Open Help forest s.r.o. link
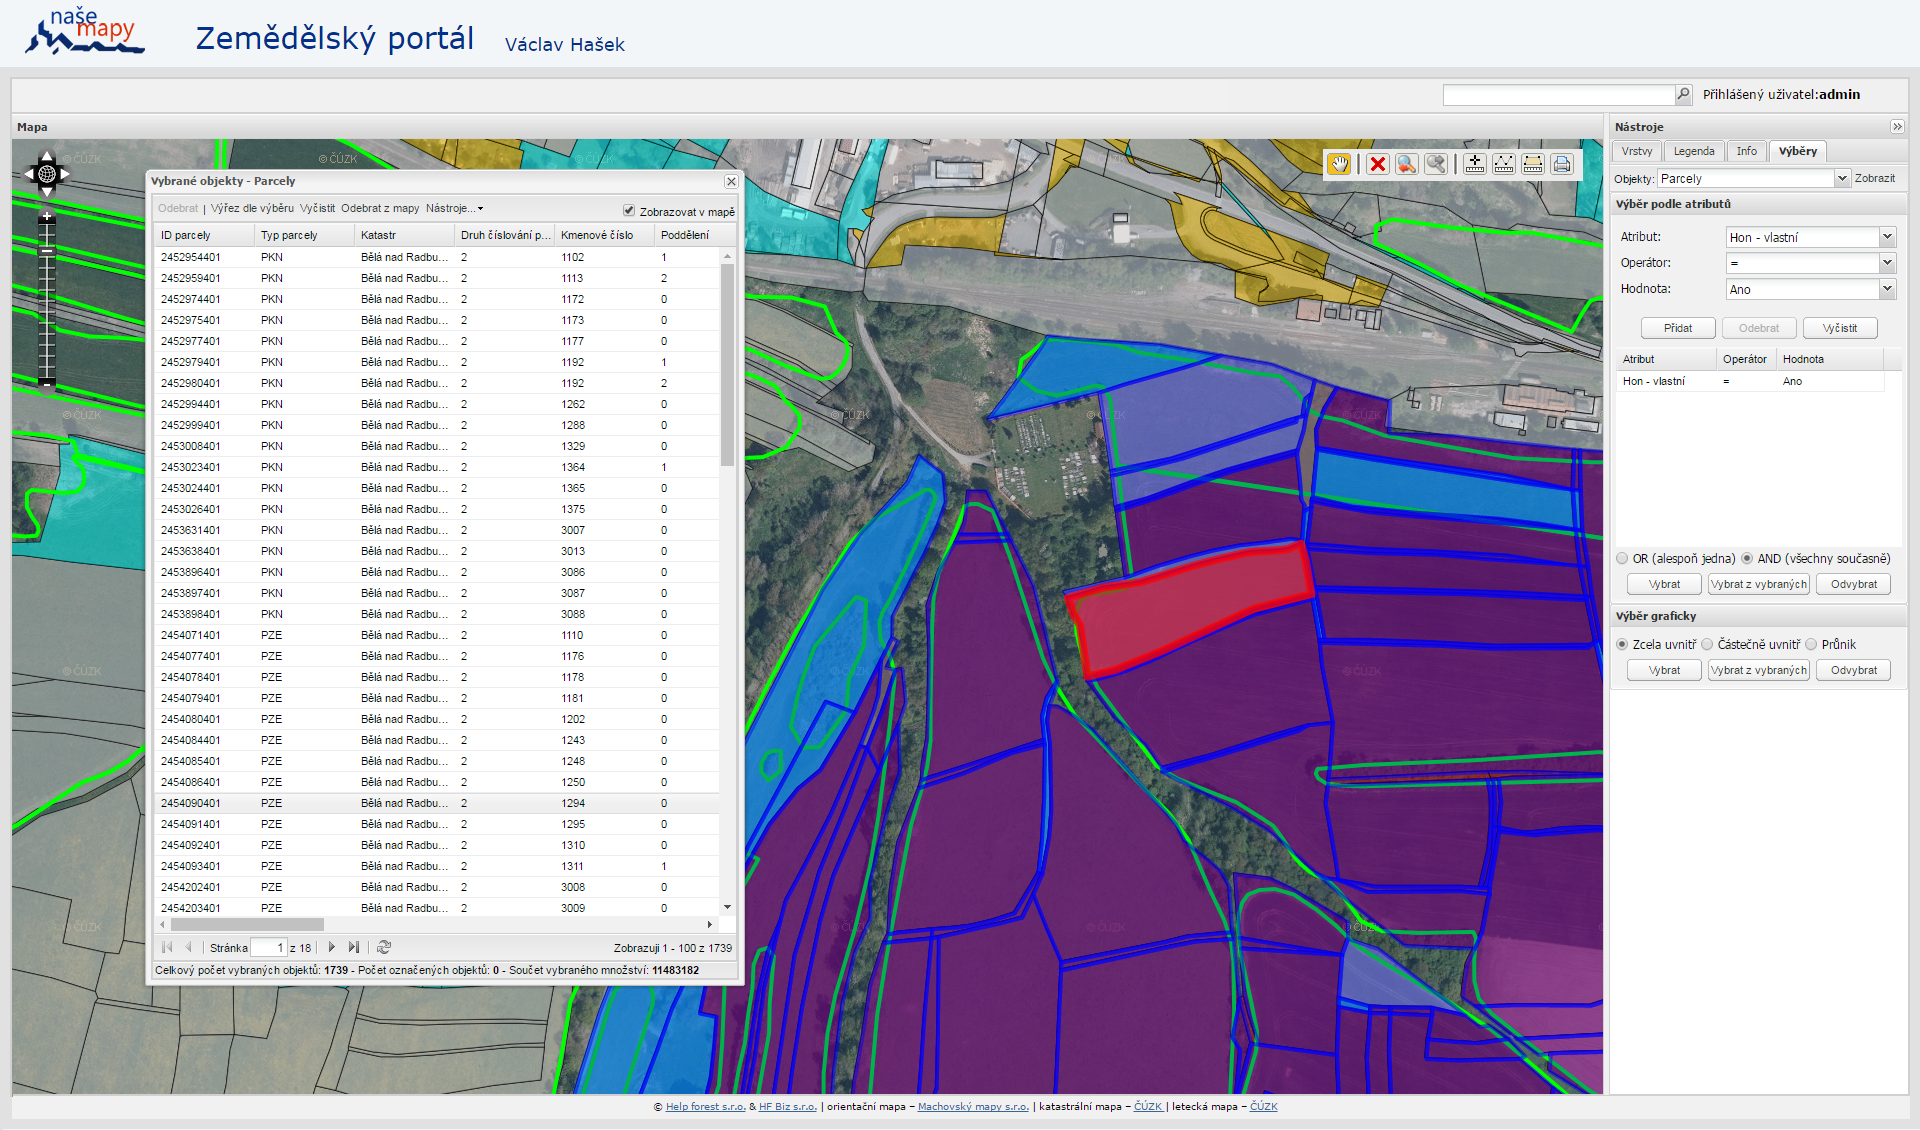This screenshot has width=1920, height=1130. click(x=705, y=1106)
